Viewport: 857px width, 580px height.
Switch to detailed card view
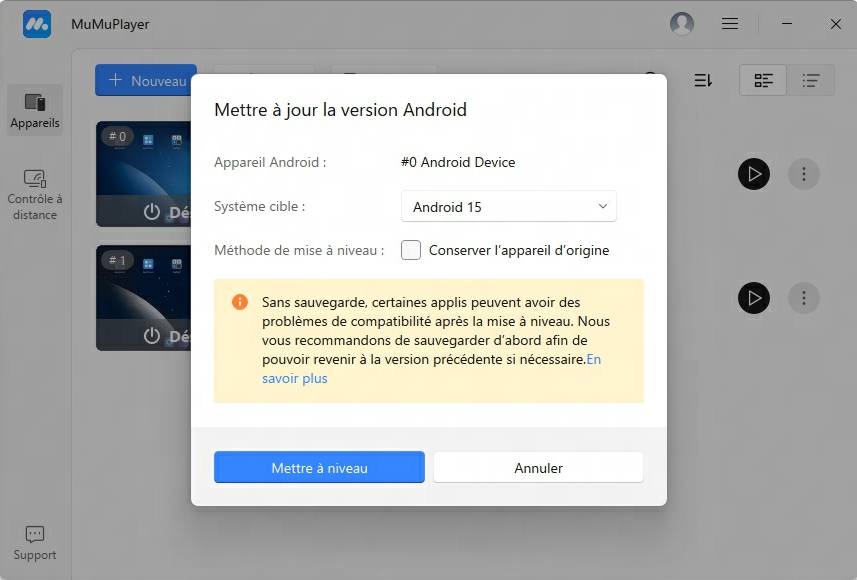point(763,80)
